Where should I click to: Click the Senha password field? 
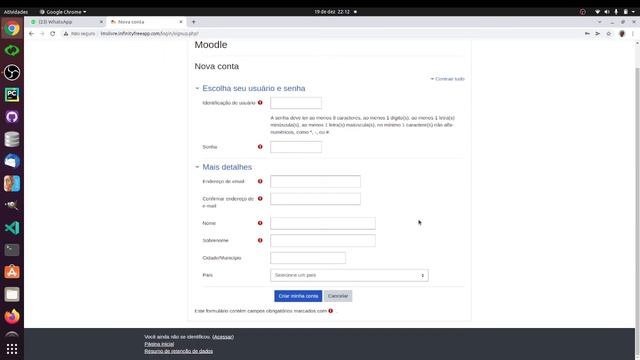(296, 147)
